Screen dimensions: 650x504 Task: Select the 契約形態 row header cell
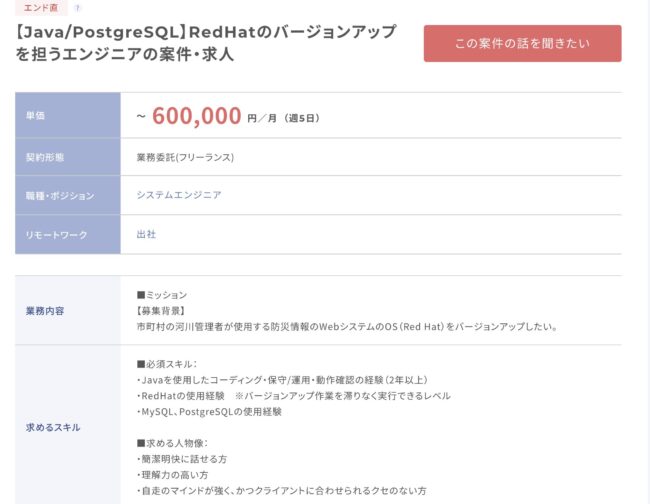click(x=68, y=157)
